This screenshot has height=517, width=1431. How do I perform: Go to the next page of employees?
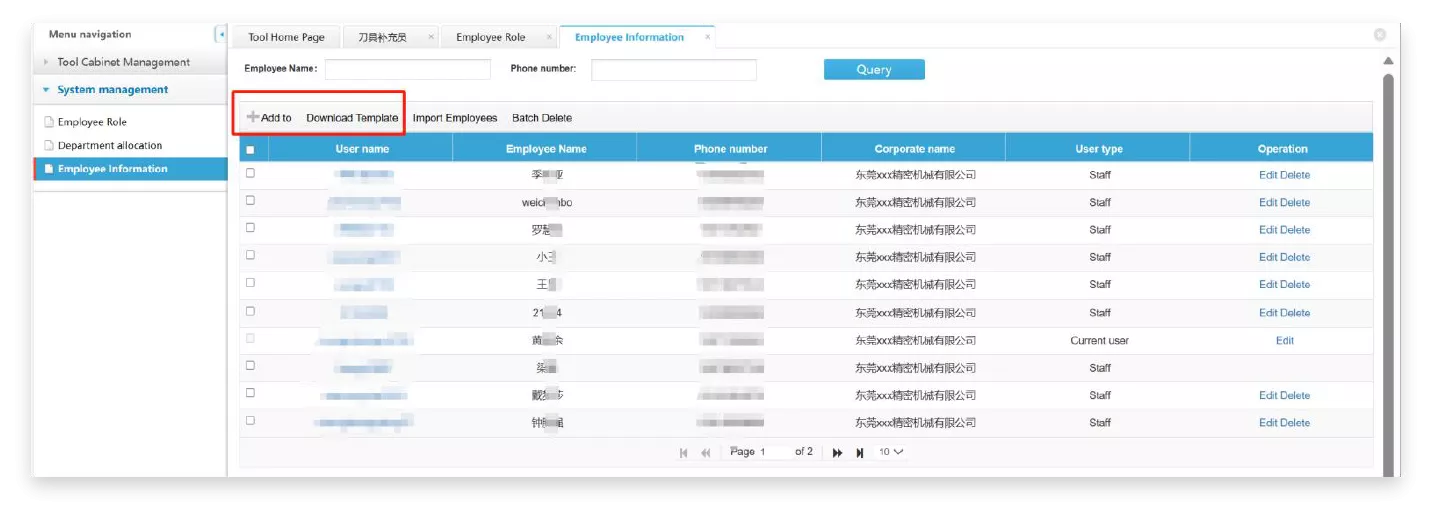(837, 453)
